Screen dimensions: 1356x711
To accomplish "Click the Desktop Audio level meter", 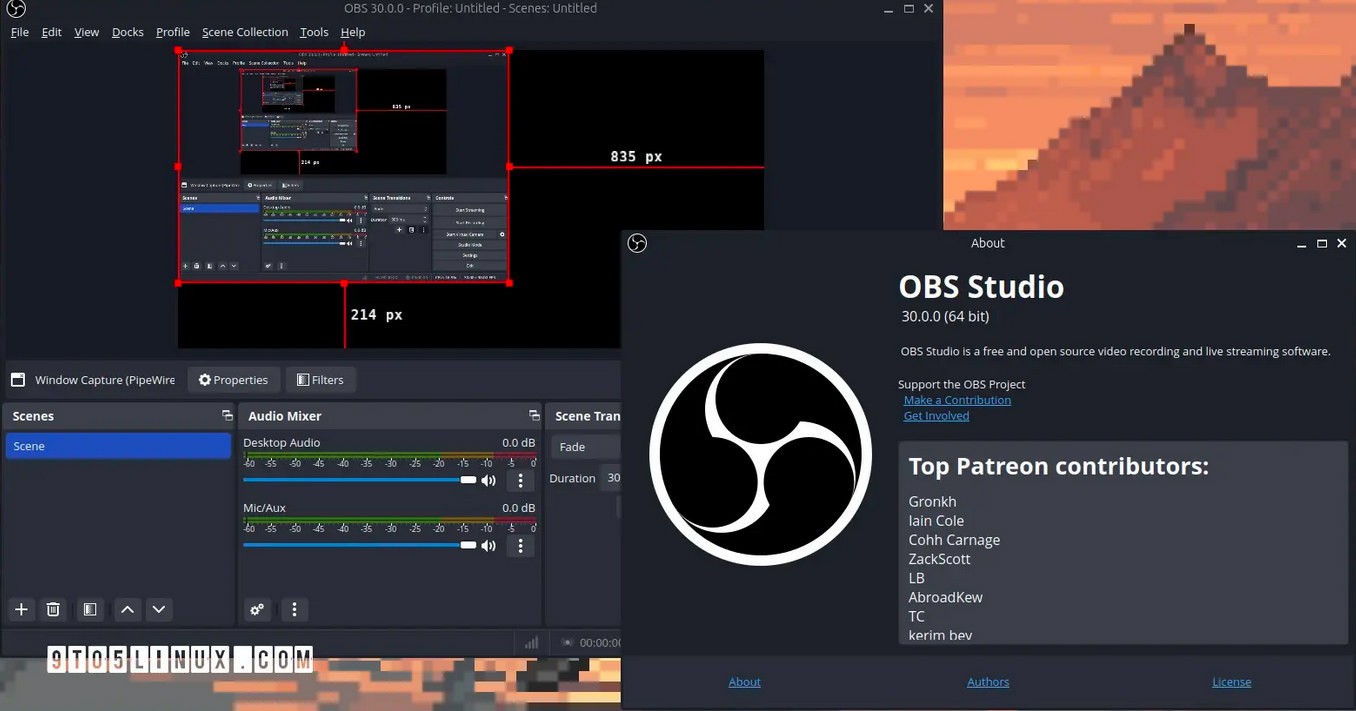I will click(390, 457).
